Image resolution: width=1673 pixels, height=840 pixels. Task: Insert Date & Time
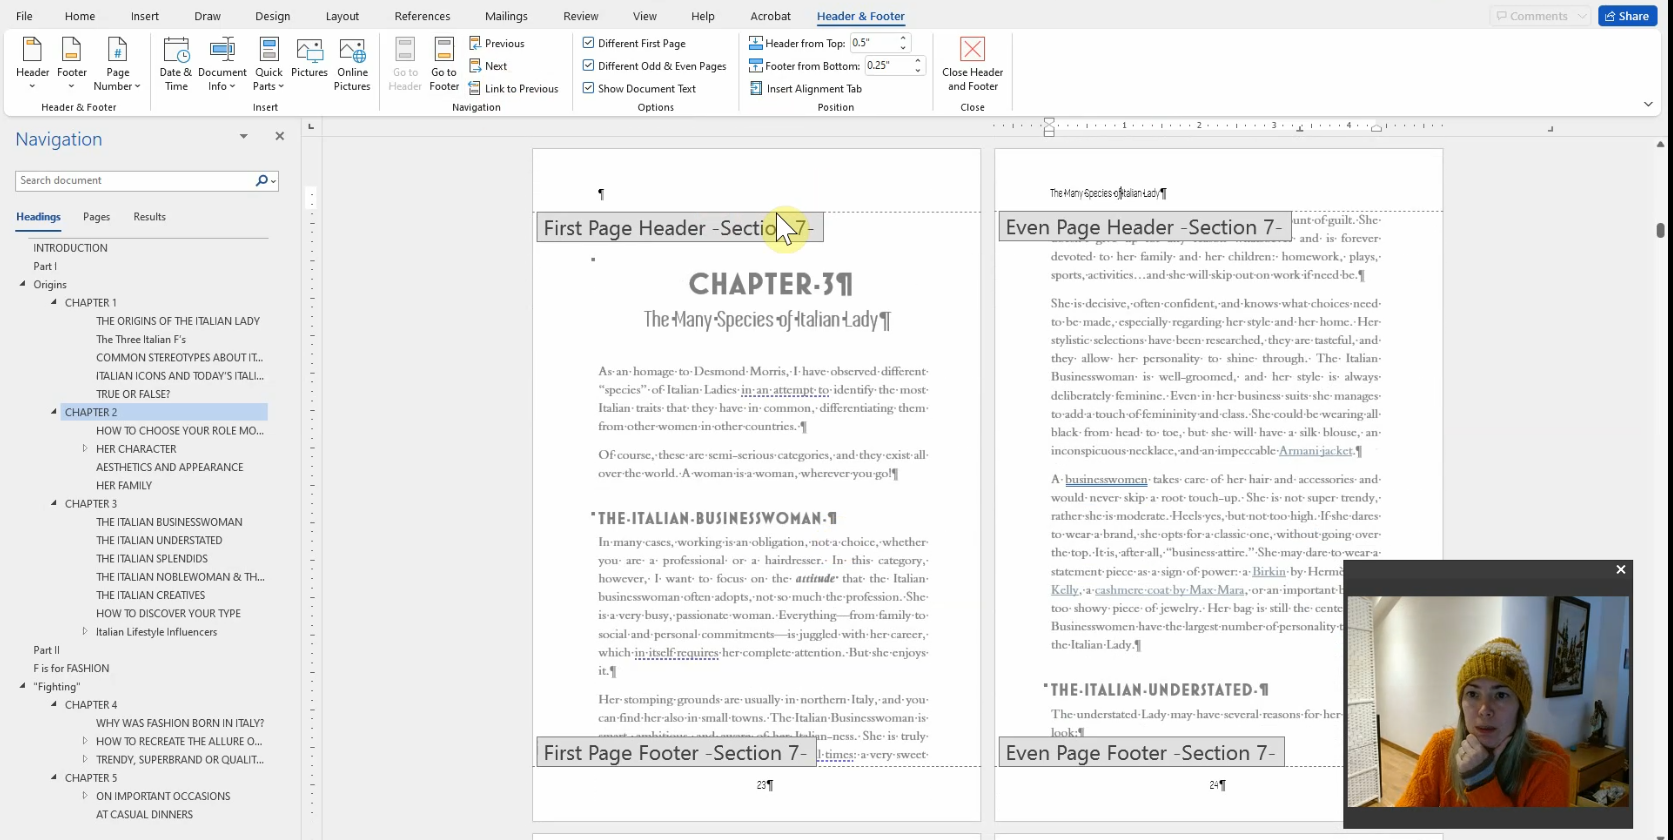click(x=176, y=64)
